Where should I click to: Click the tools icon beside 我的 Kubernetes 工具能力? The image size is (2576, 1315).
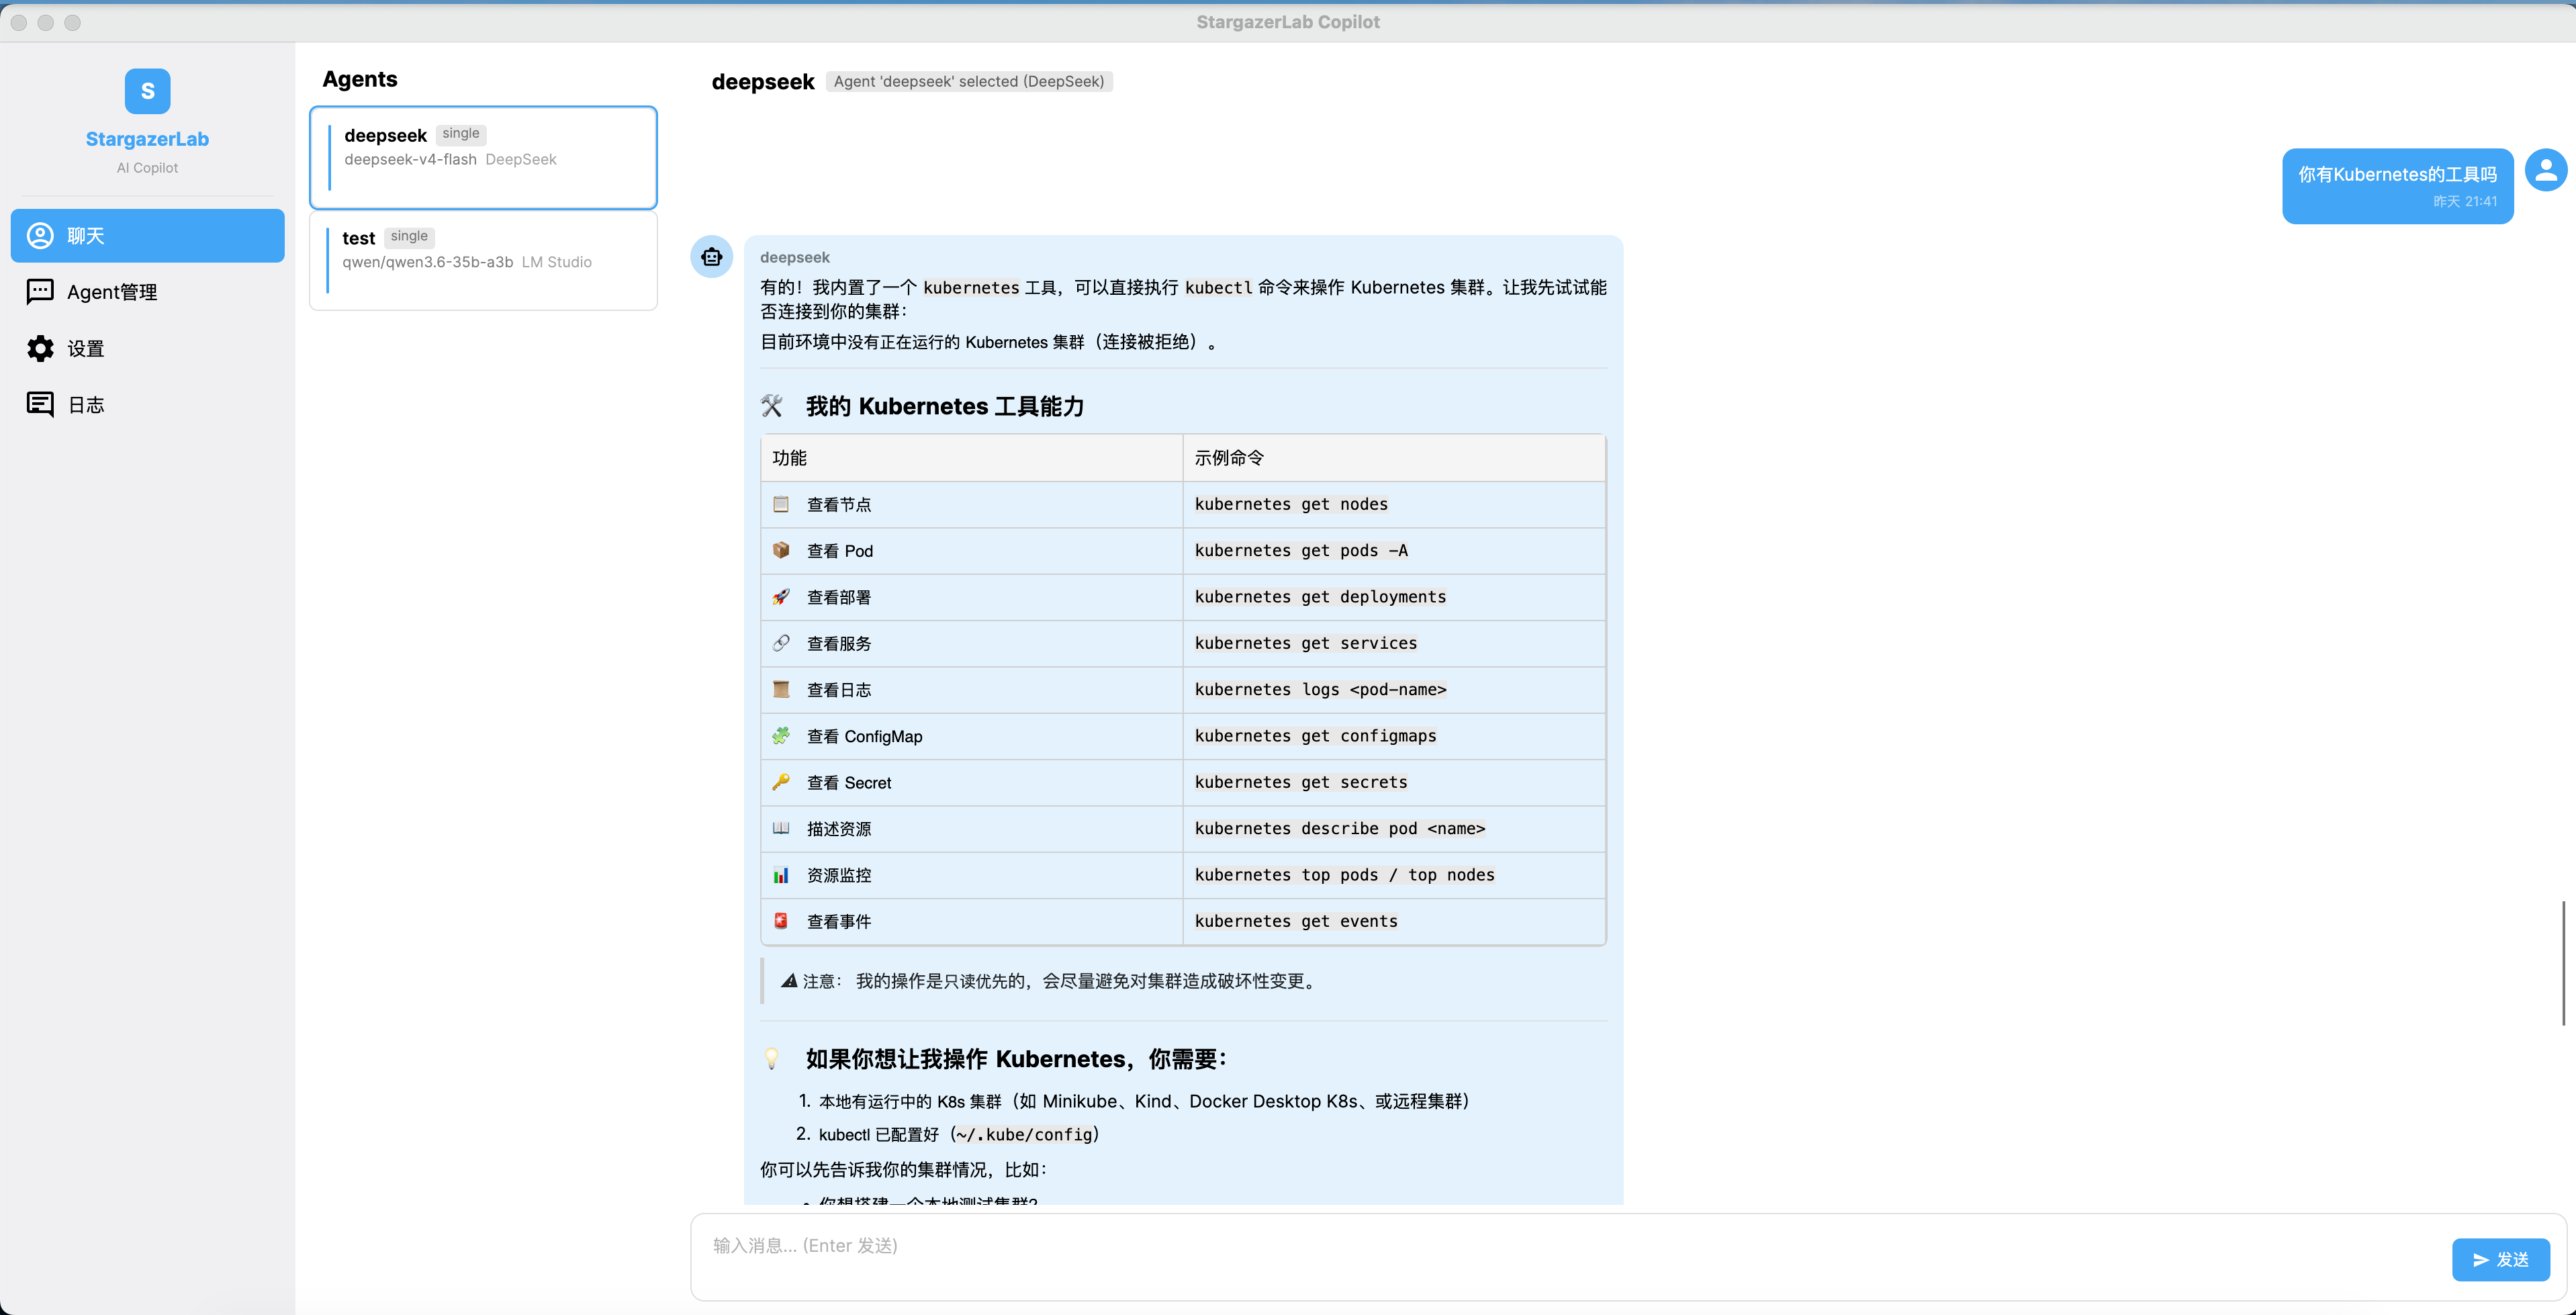[x=772, y=406]
